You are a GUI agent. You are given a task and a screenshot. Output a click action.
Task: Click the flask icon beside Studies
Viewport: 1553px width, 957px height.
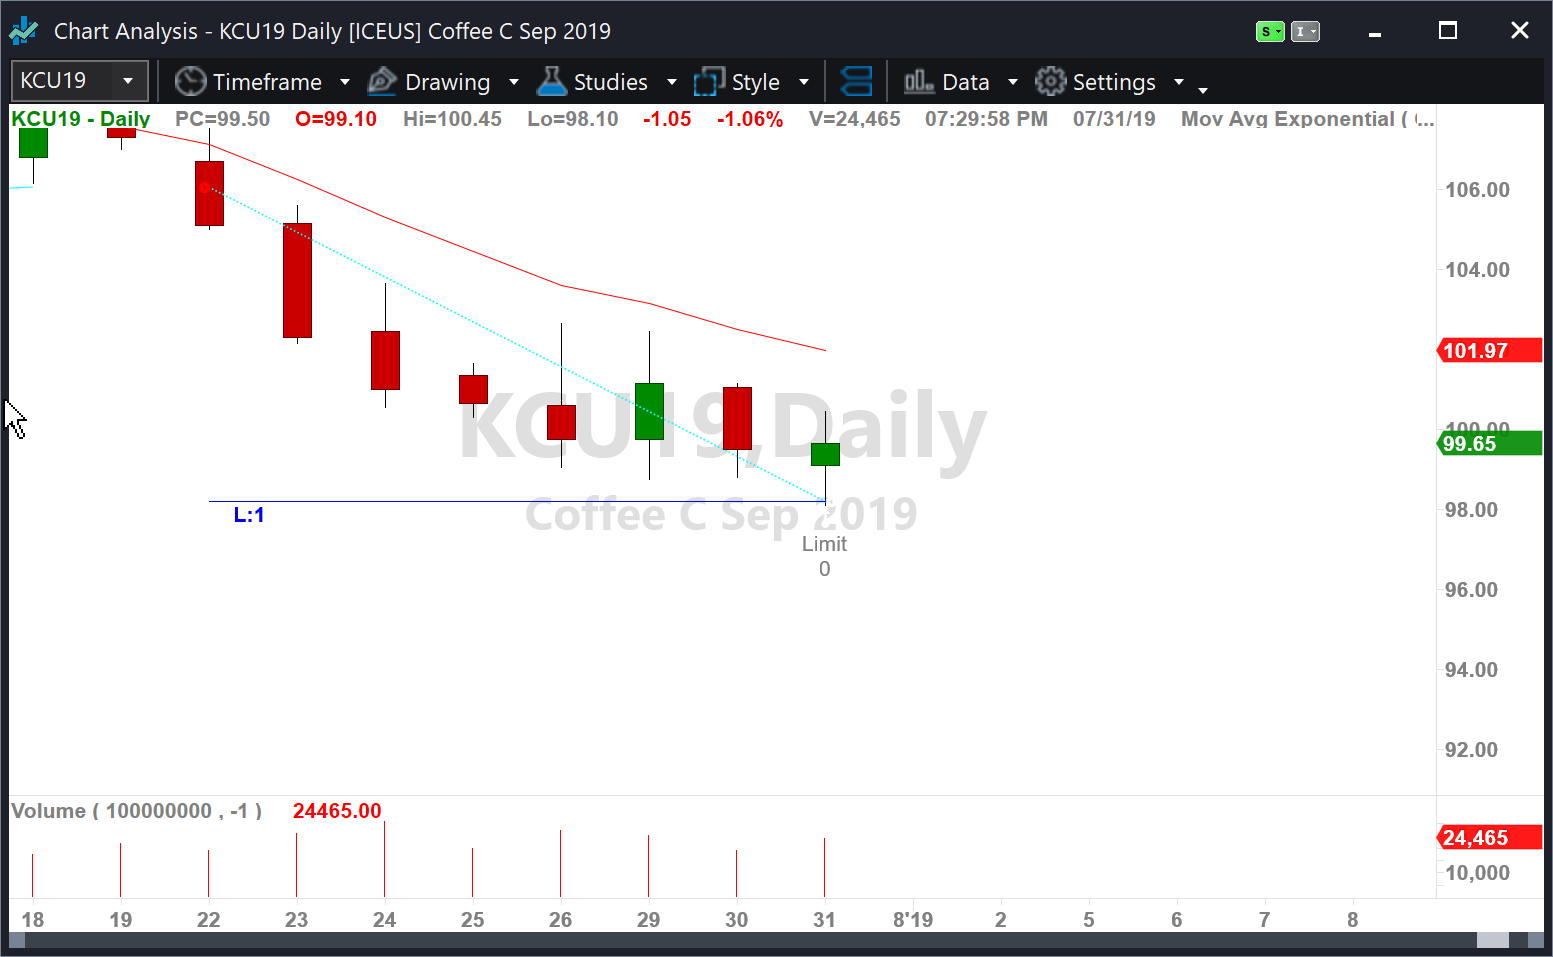point(551,82)
